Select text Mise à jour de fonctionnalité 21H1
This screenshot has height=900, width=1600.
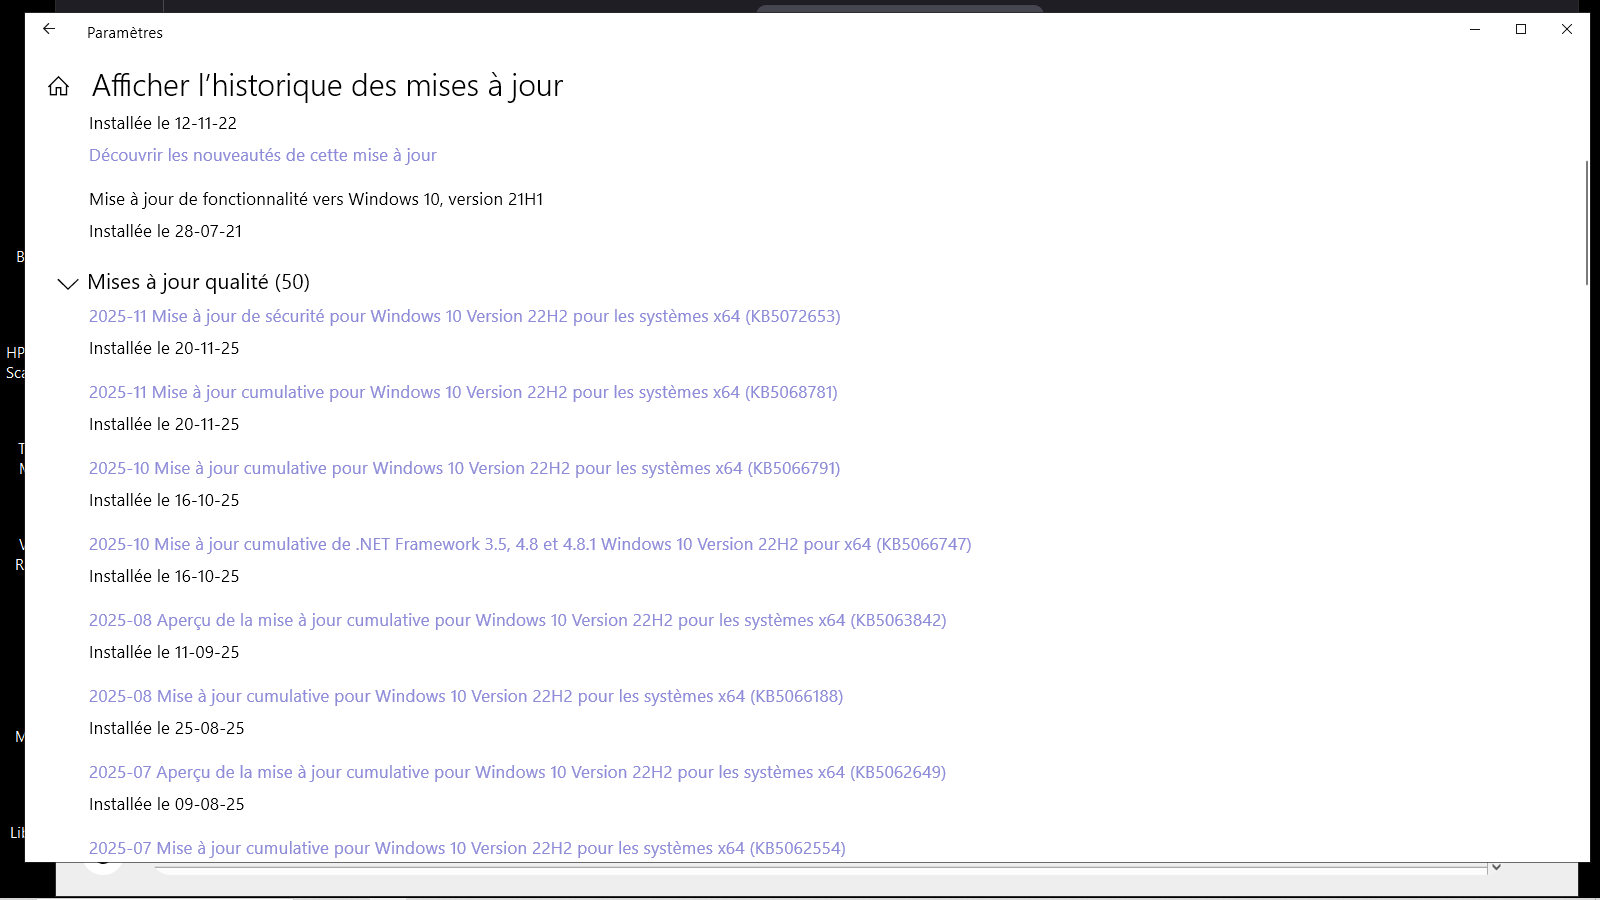coord(316,199)
